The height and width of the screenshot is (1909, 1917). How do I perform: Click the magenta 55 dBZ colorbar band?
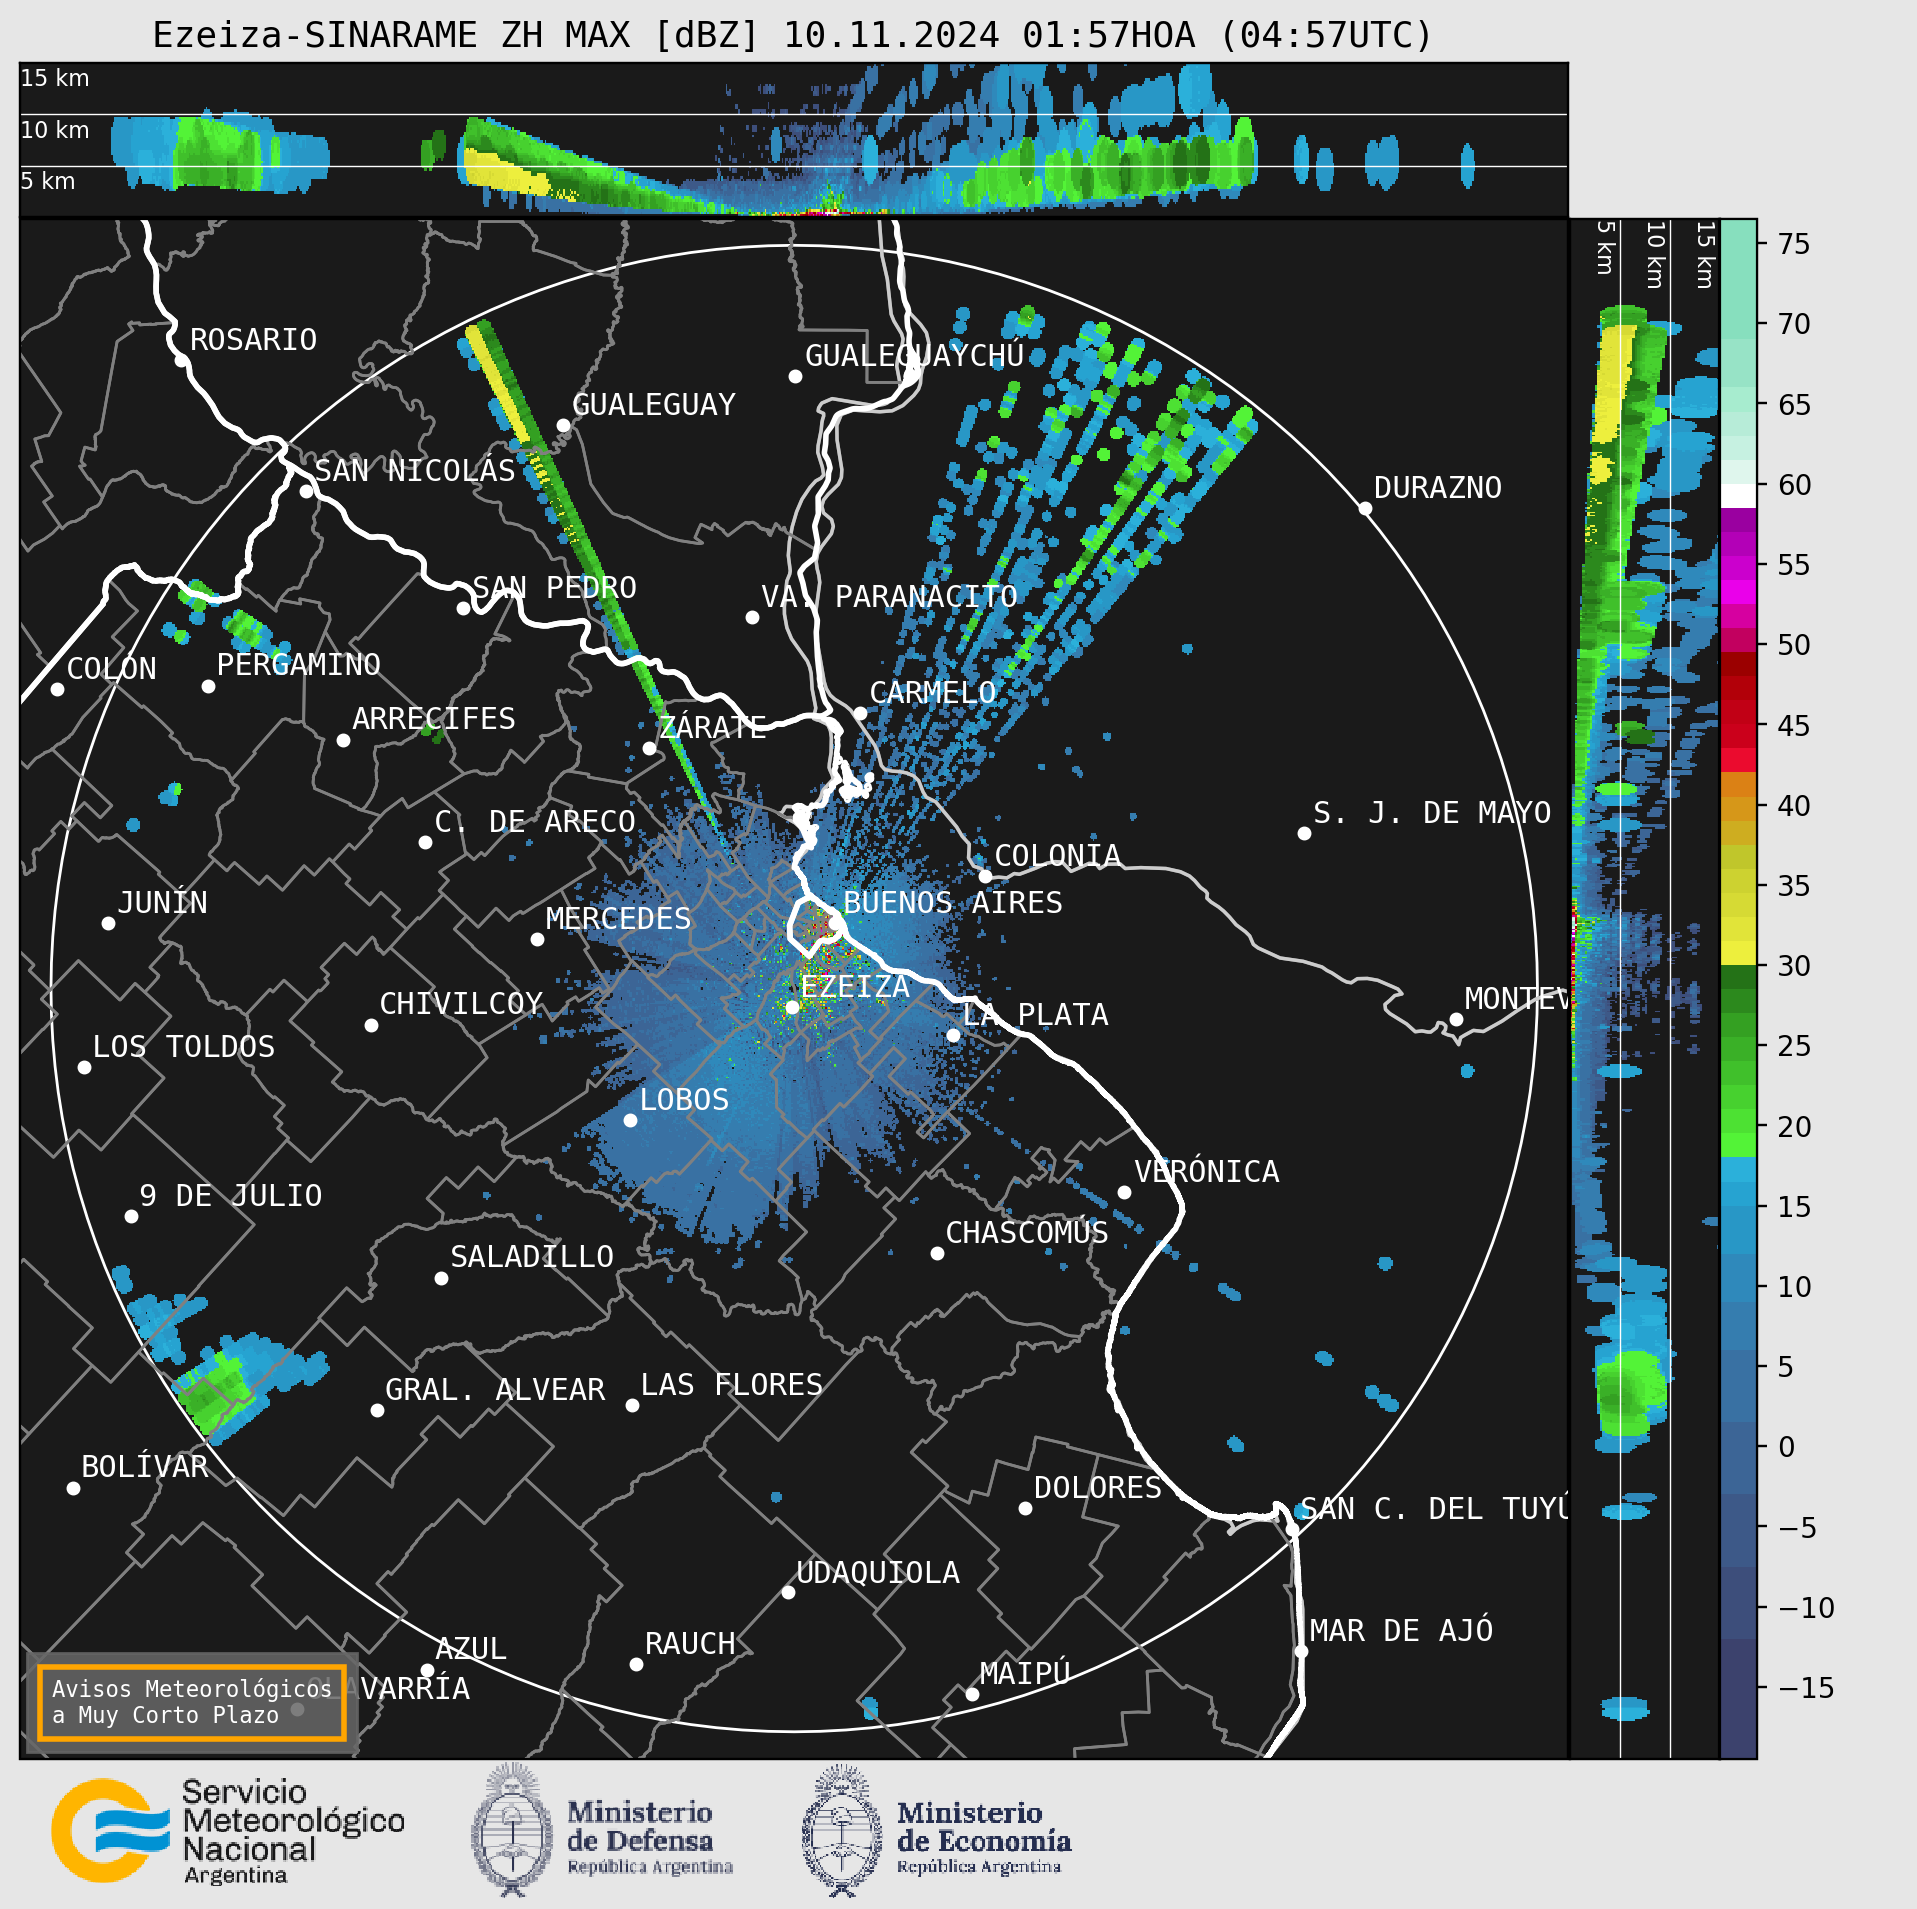coord(1738,568)
